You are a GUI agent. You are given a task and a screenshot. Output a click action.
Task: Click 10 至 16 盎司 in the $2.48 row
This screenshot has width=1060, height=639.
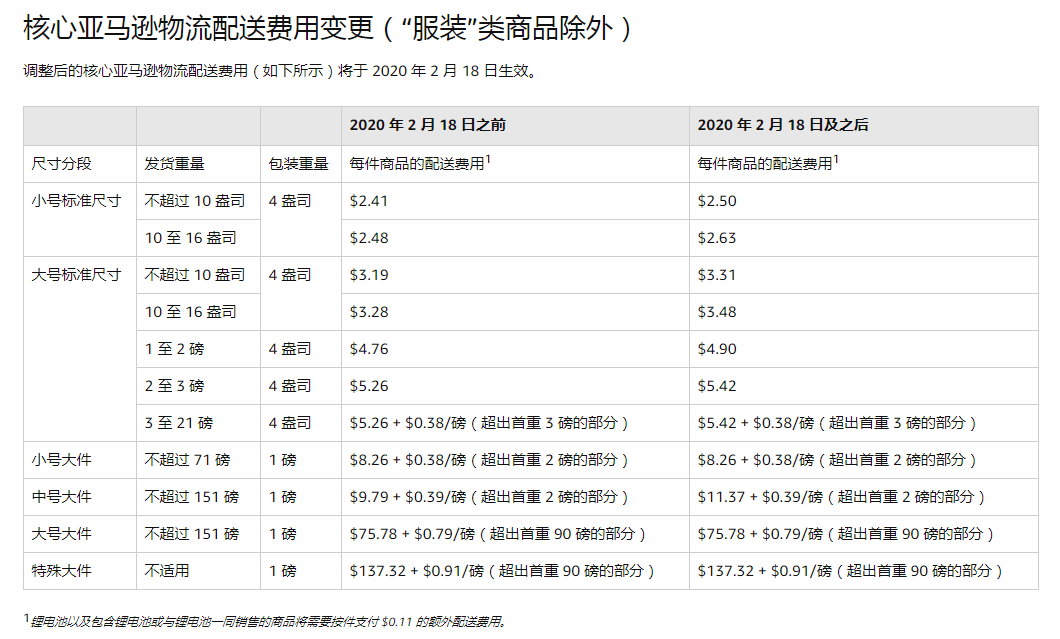pos(191,238)
